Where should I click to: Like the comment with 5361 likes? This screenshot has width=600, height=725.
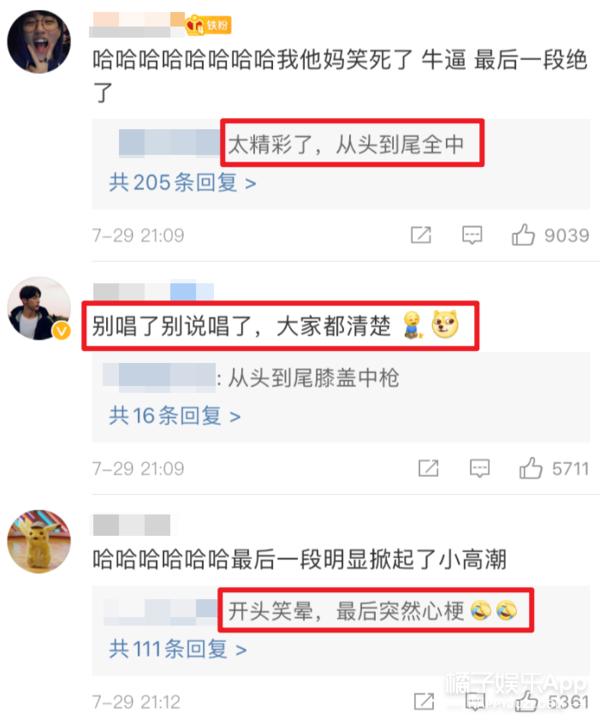pyautogui.click(x=526, y=701)
